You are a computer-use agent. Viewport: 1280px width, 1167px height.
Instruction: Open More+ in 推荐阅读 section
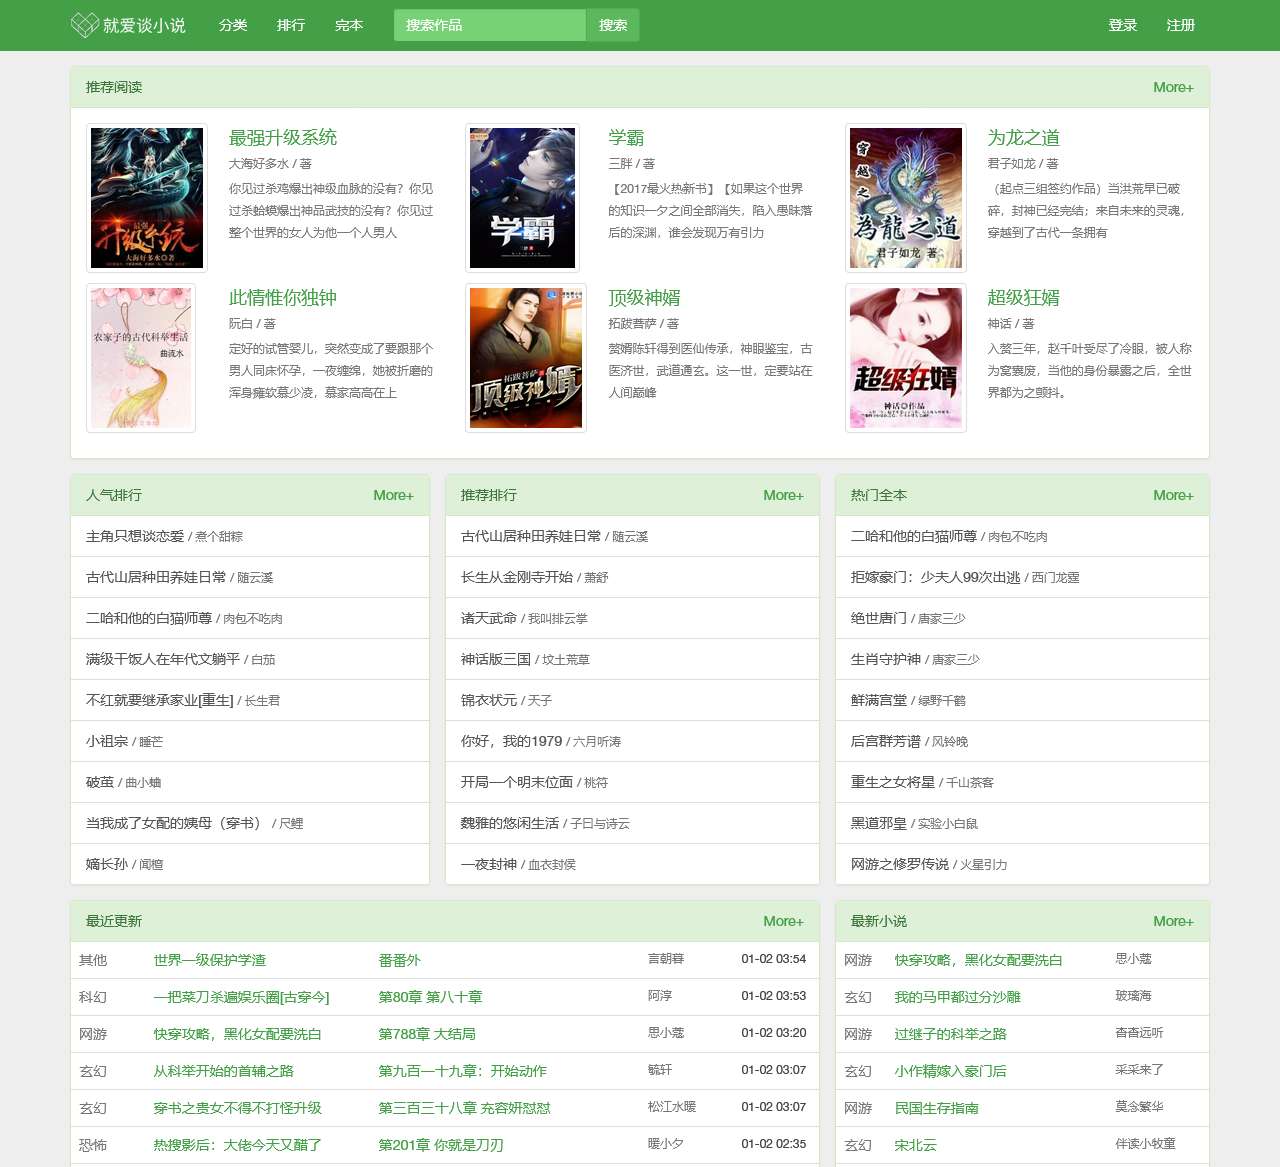(1172, 87)
